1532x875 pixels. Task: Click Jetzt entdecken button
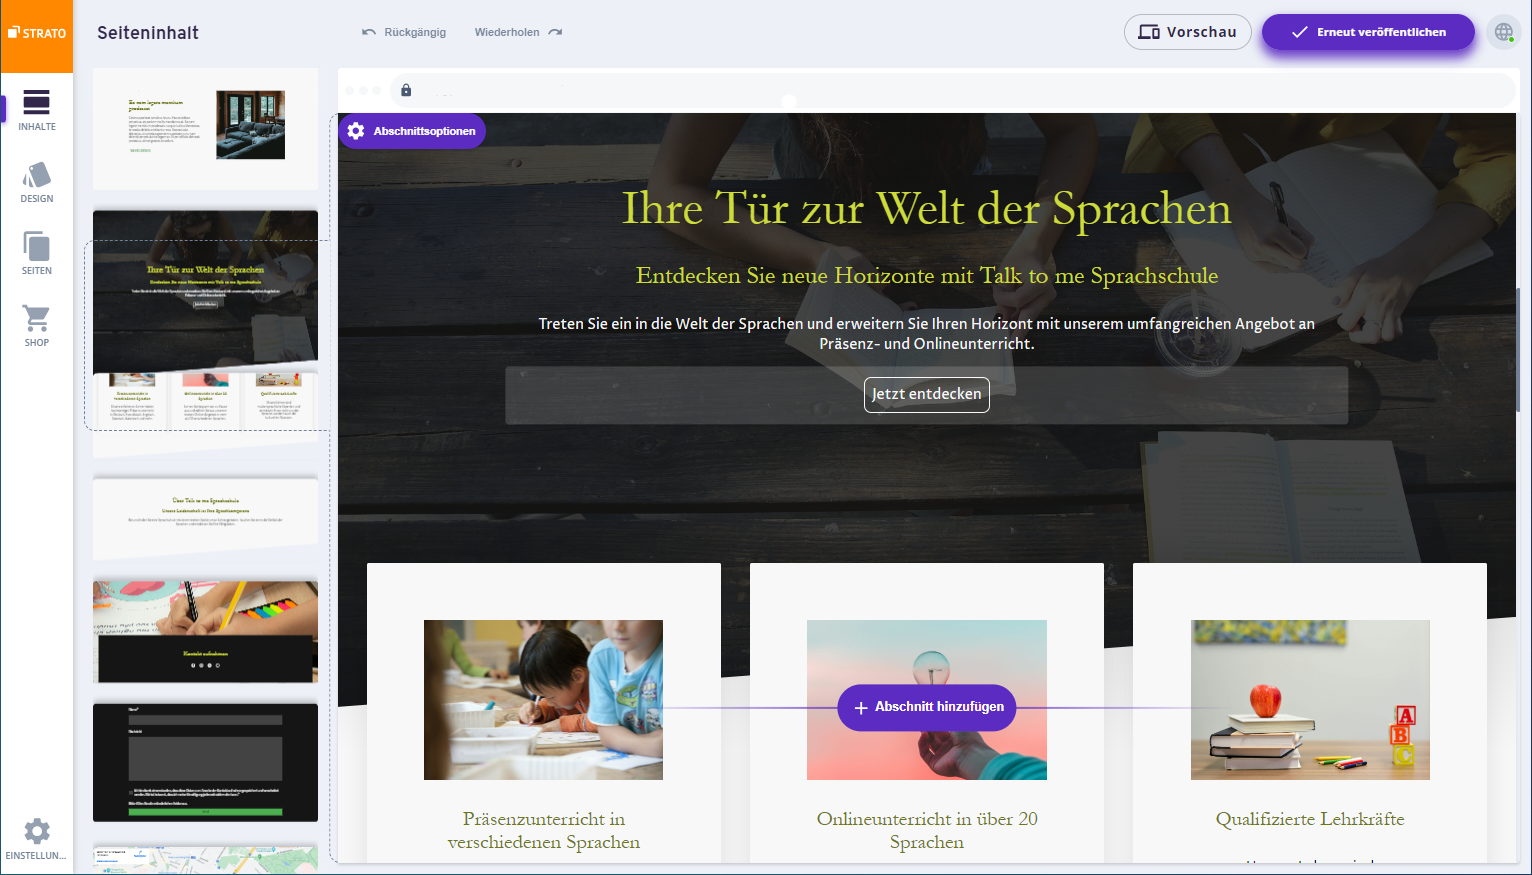coord(927,394)
